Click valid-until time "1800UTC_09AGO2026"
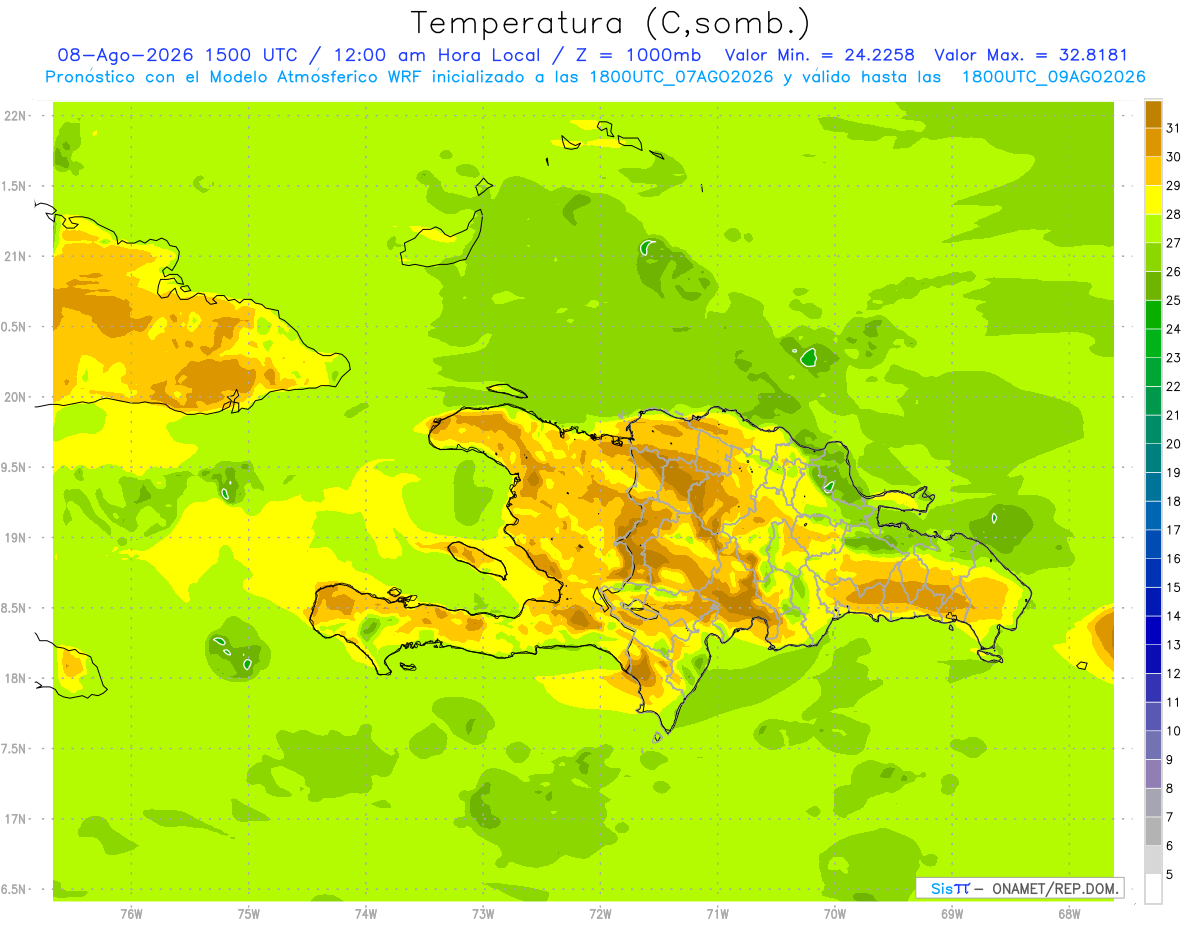Image resolution: width=1200 pixels, height=927 pixels. (x=1053, y=77)
